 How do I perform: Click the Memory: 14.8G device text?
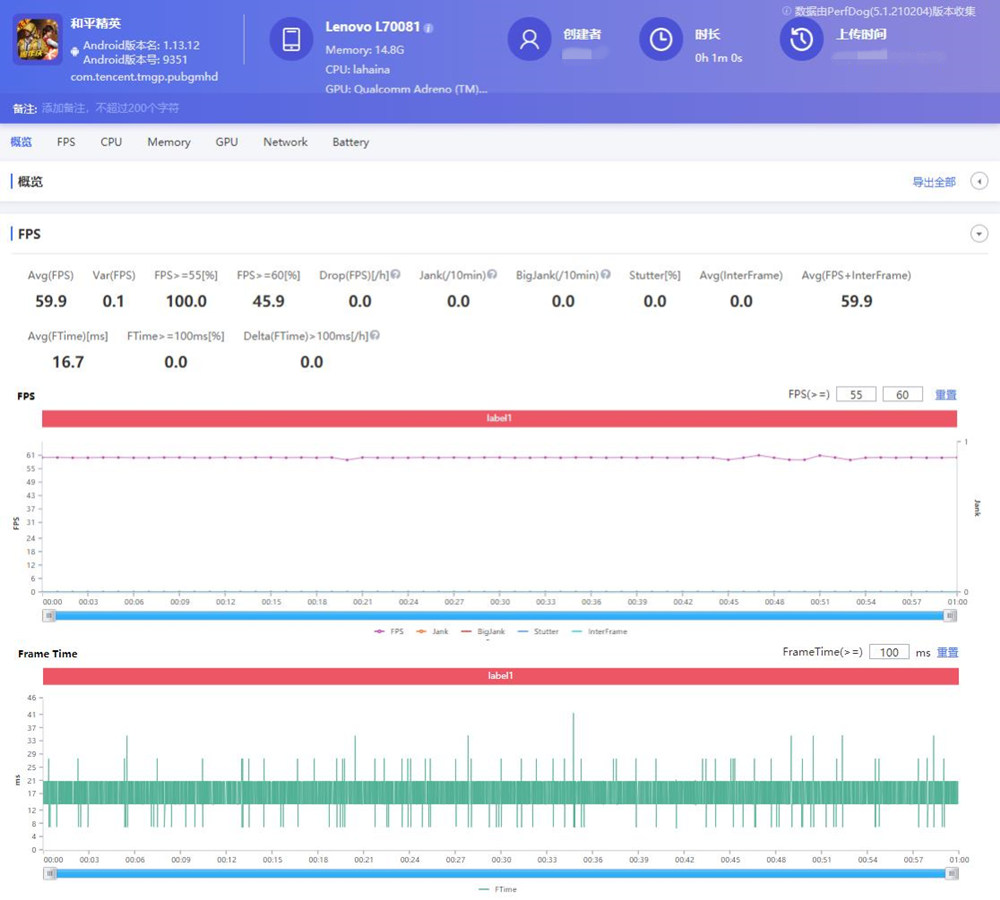coord(365,49)
